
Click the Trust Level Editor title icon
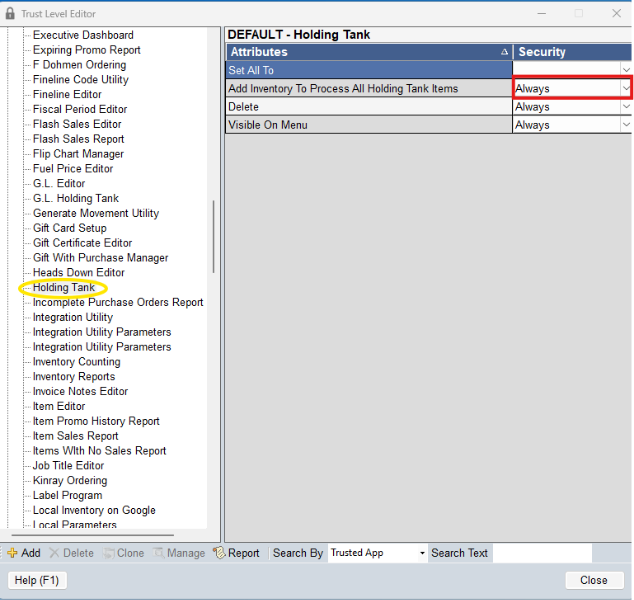tap(10, 13)
